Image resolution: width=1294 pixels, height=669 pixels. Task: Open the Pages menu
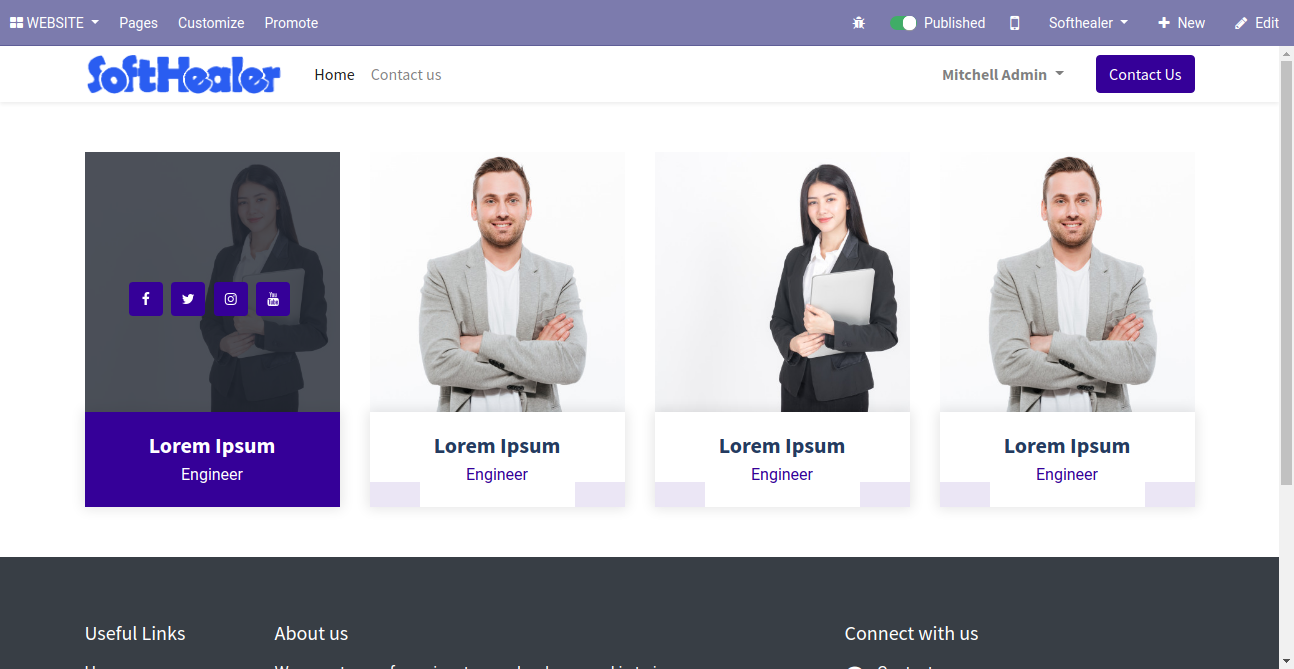click(138, 23)
